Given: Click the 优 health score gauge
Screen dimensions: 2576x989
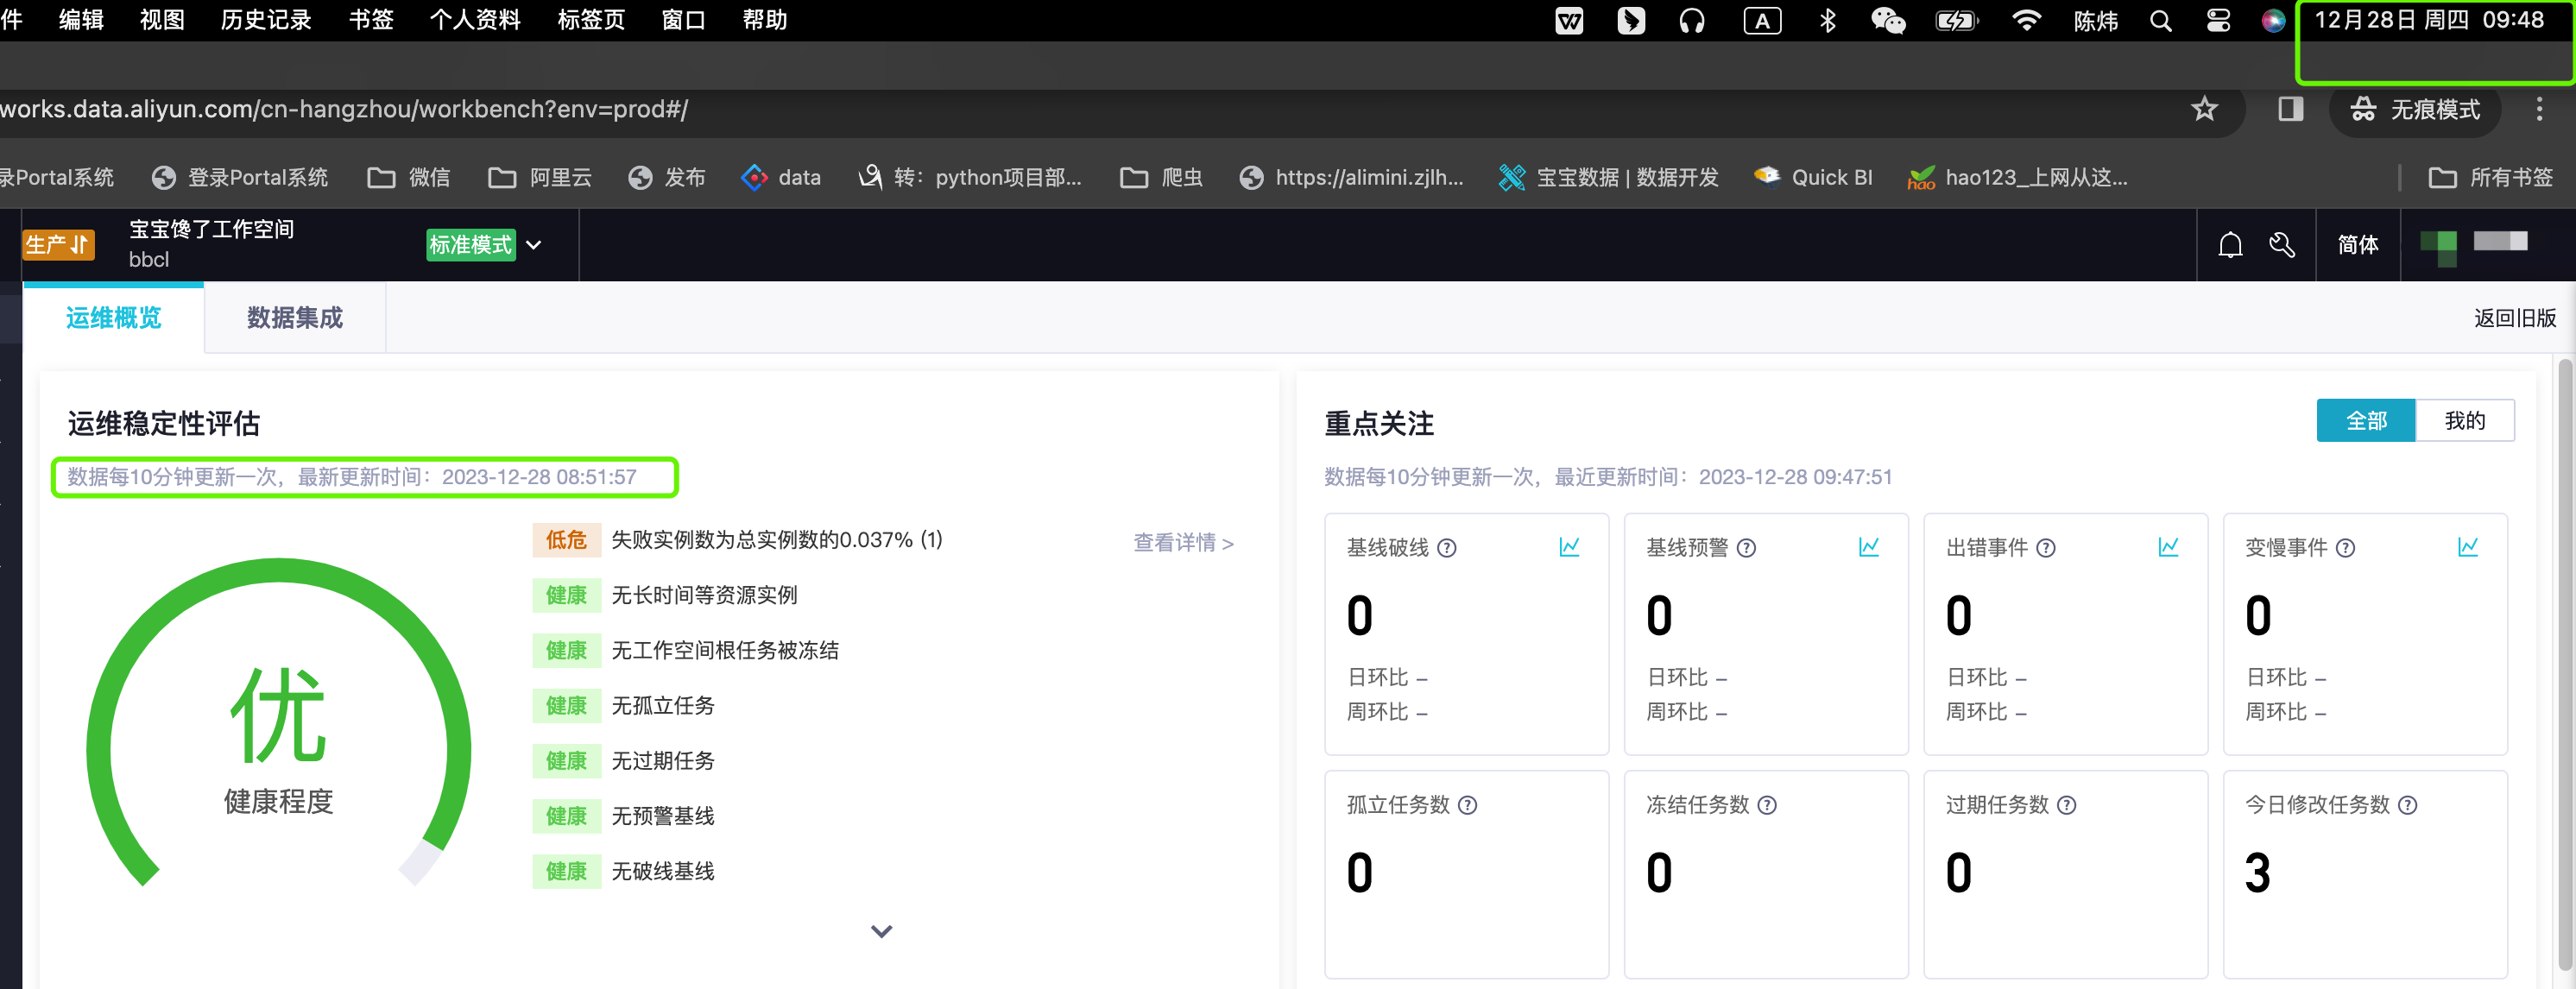Looking at the screenshot, I should [278, 722].
